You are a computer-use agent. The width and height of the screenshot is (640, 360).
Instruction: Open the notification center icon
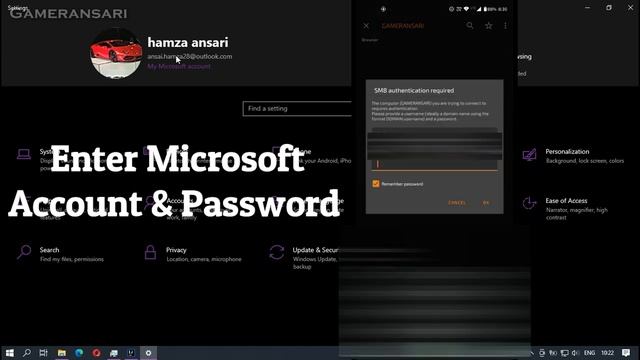point(626,353)
